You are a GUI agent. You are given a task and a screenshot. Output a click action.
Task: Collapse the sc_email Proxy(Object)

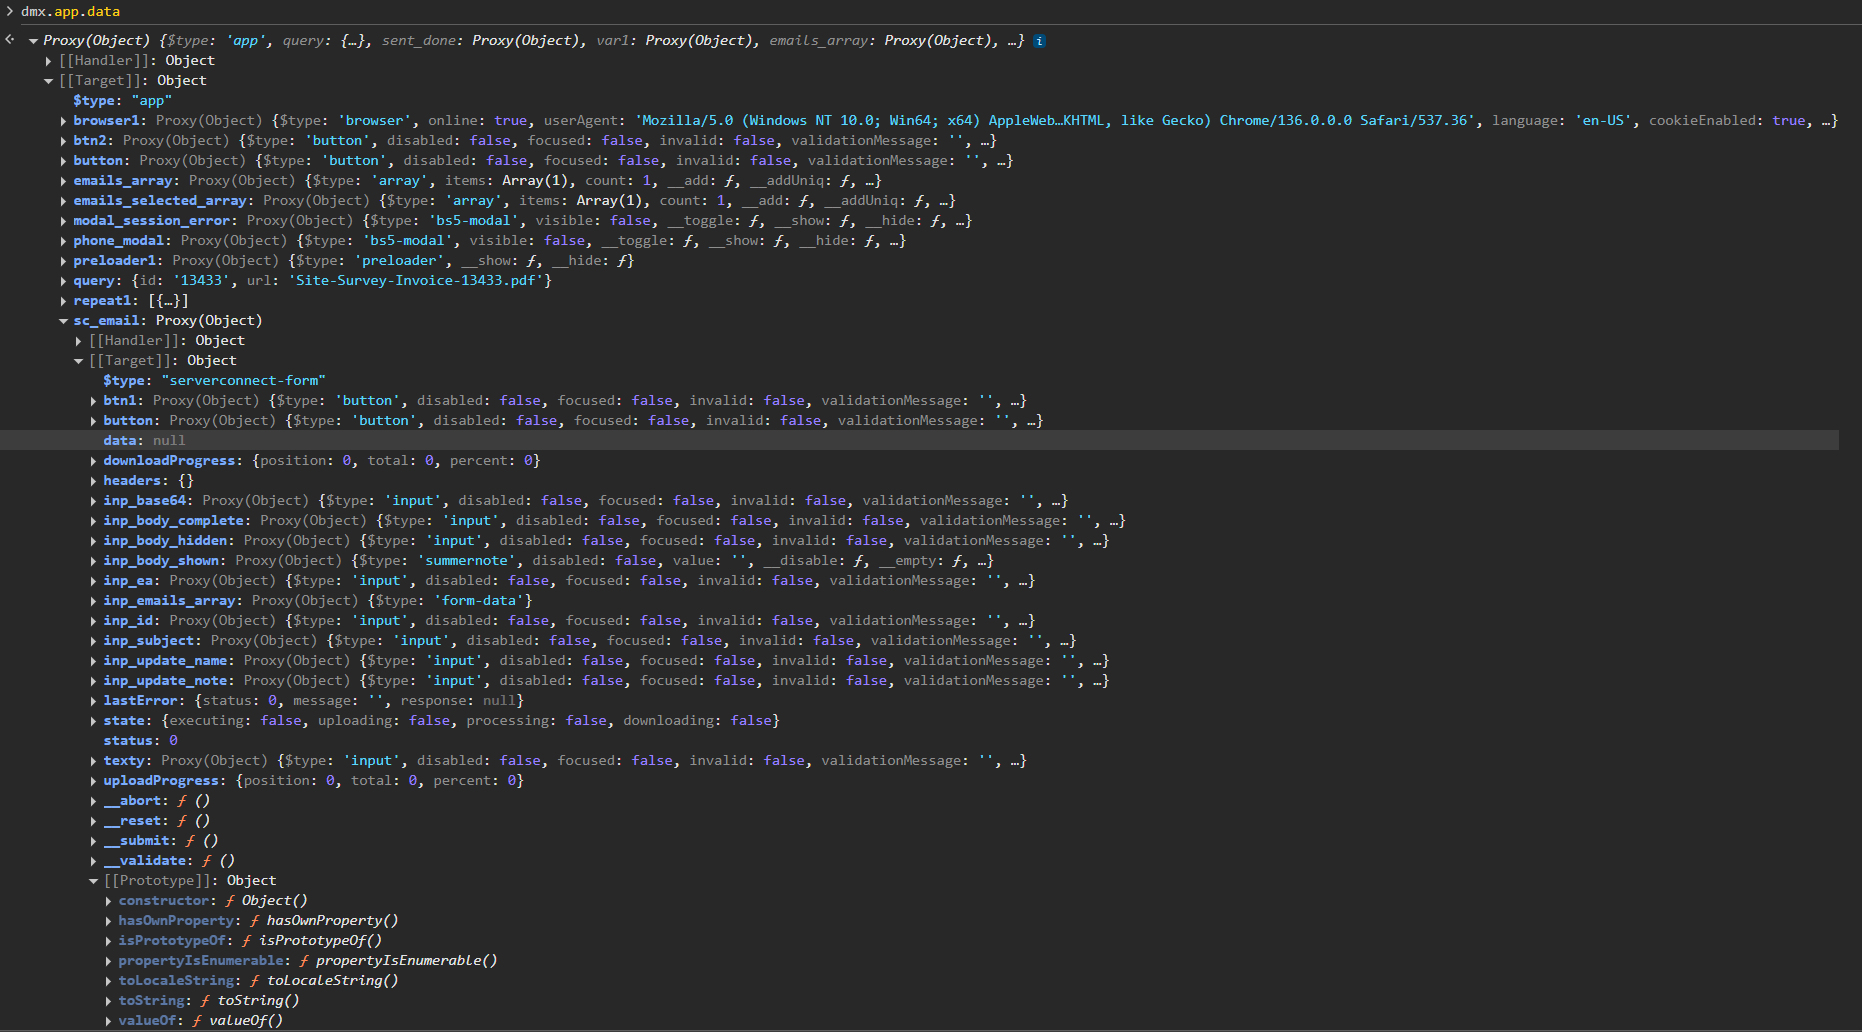(x=63, y=321)
